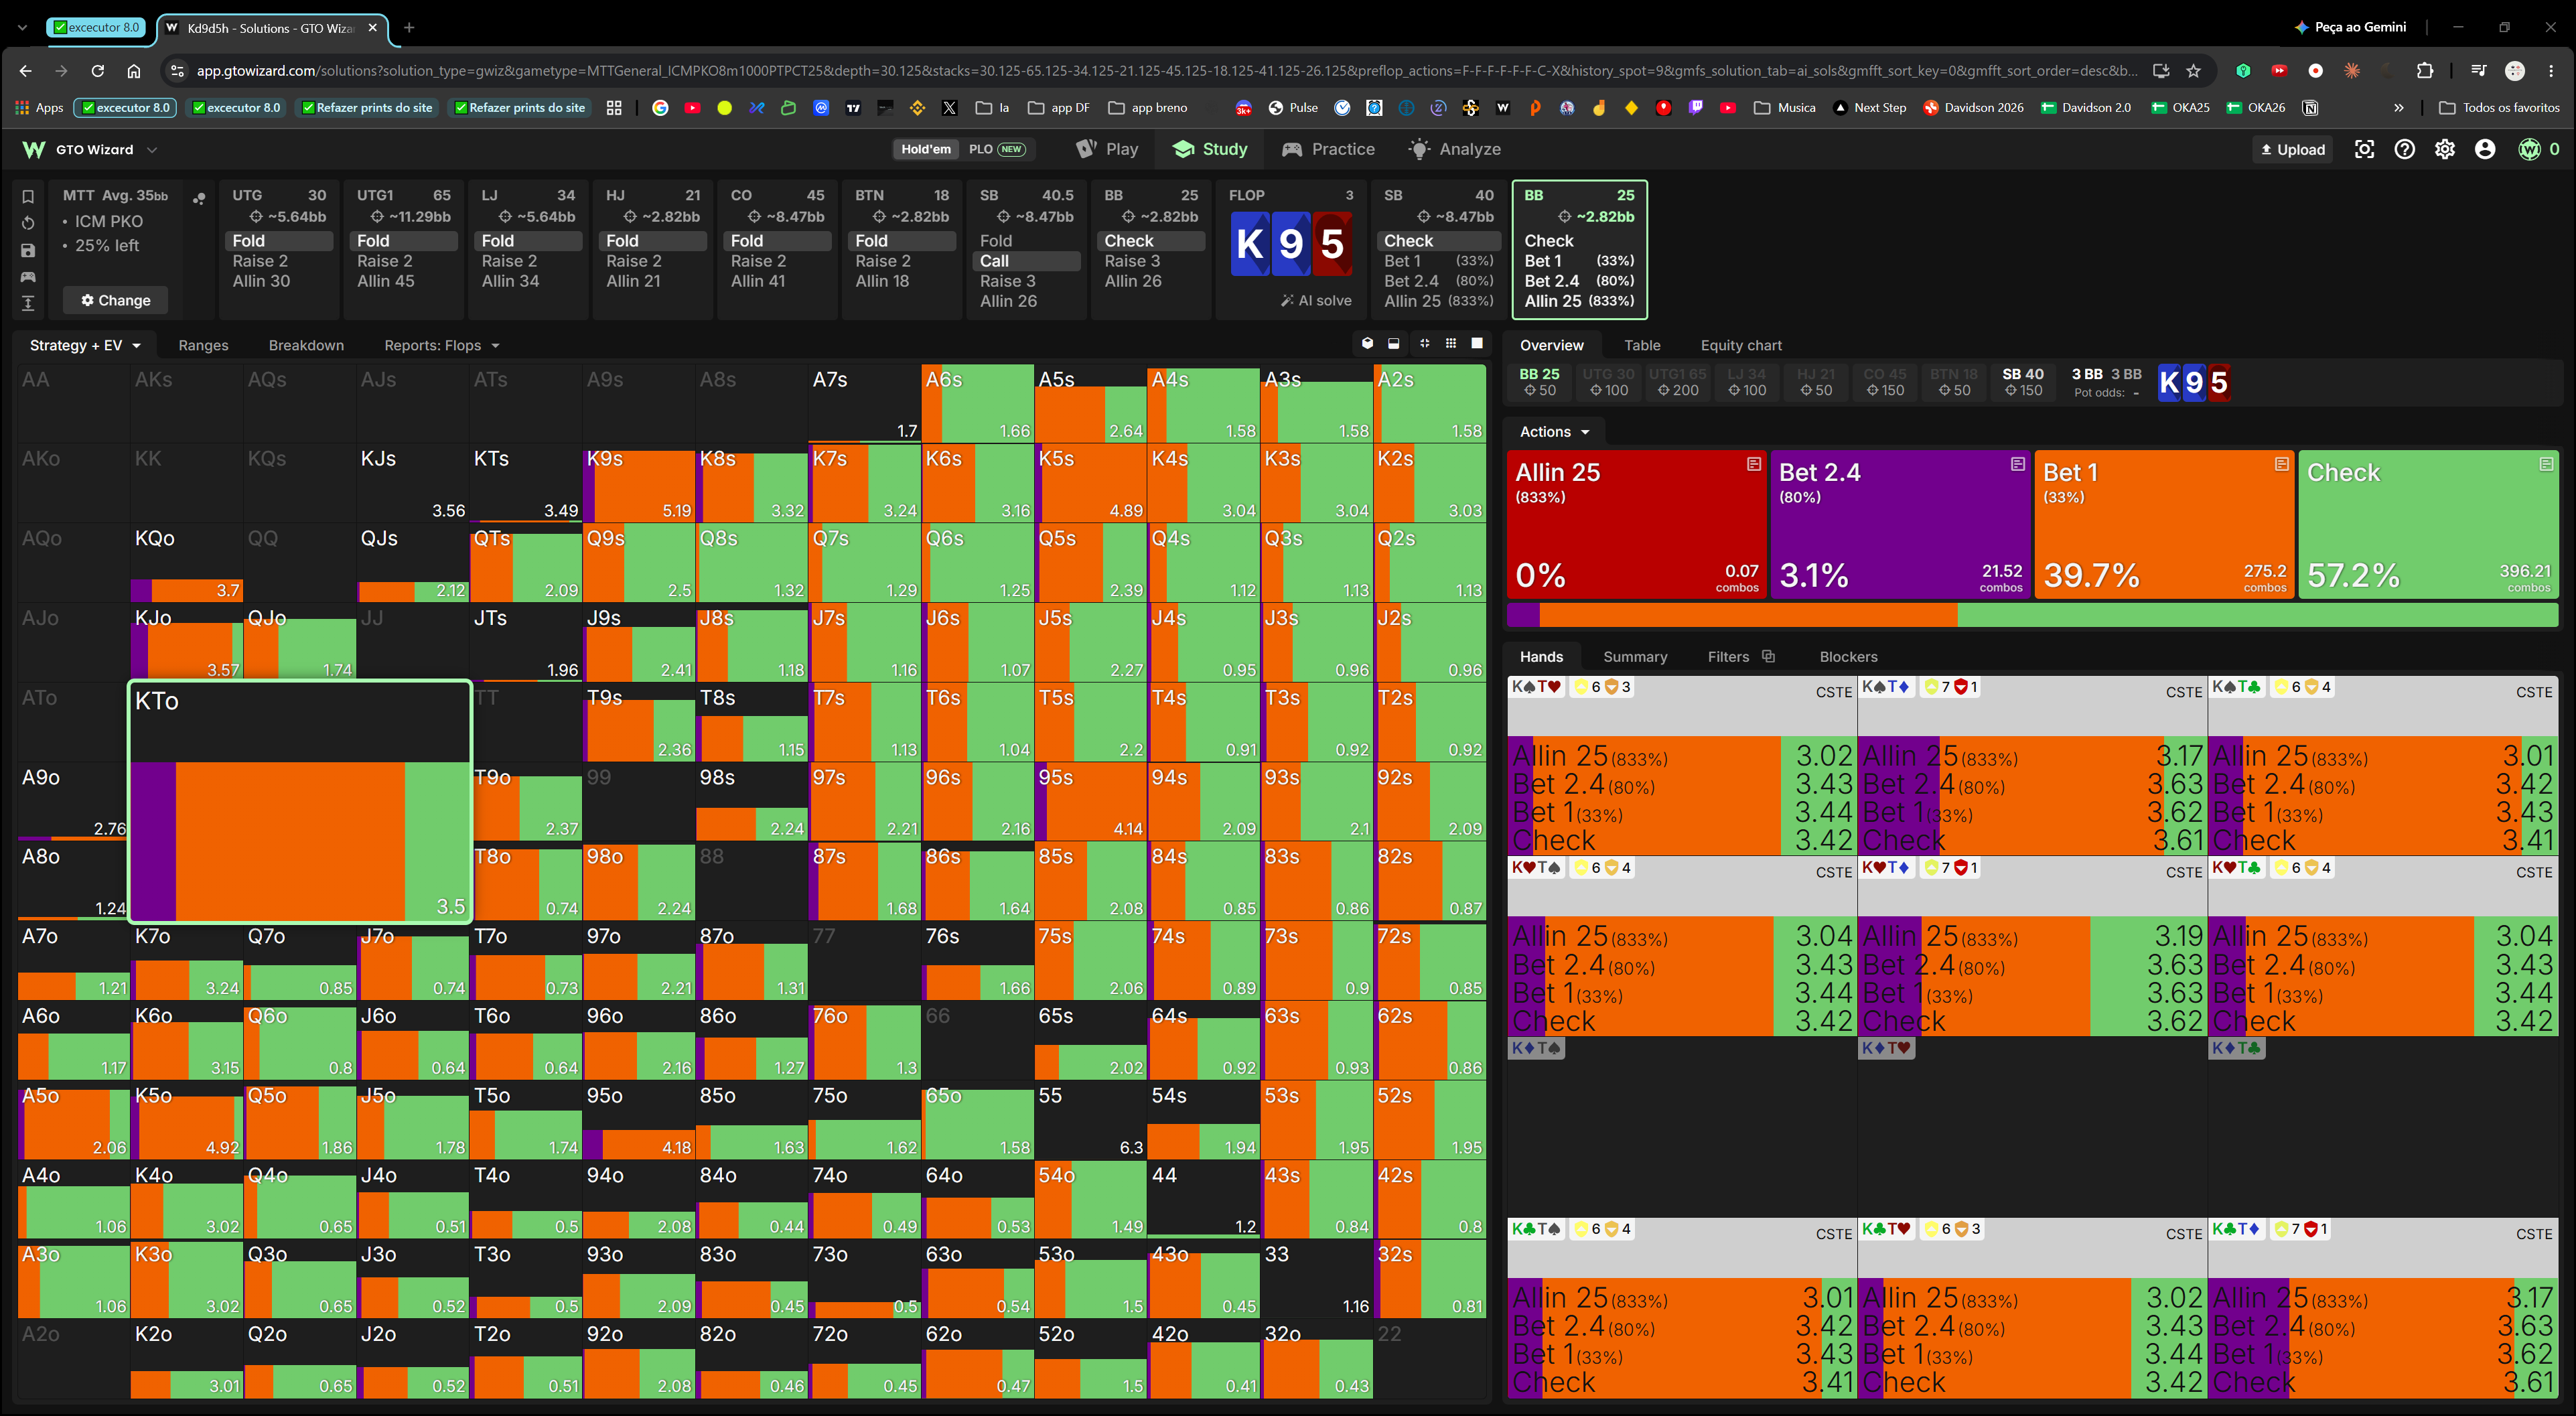The height and width of the screenshot is (1416, 2576).
Task: Toggle the half-filled square matrix view
Action: 1394,343
